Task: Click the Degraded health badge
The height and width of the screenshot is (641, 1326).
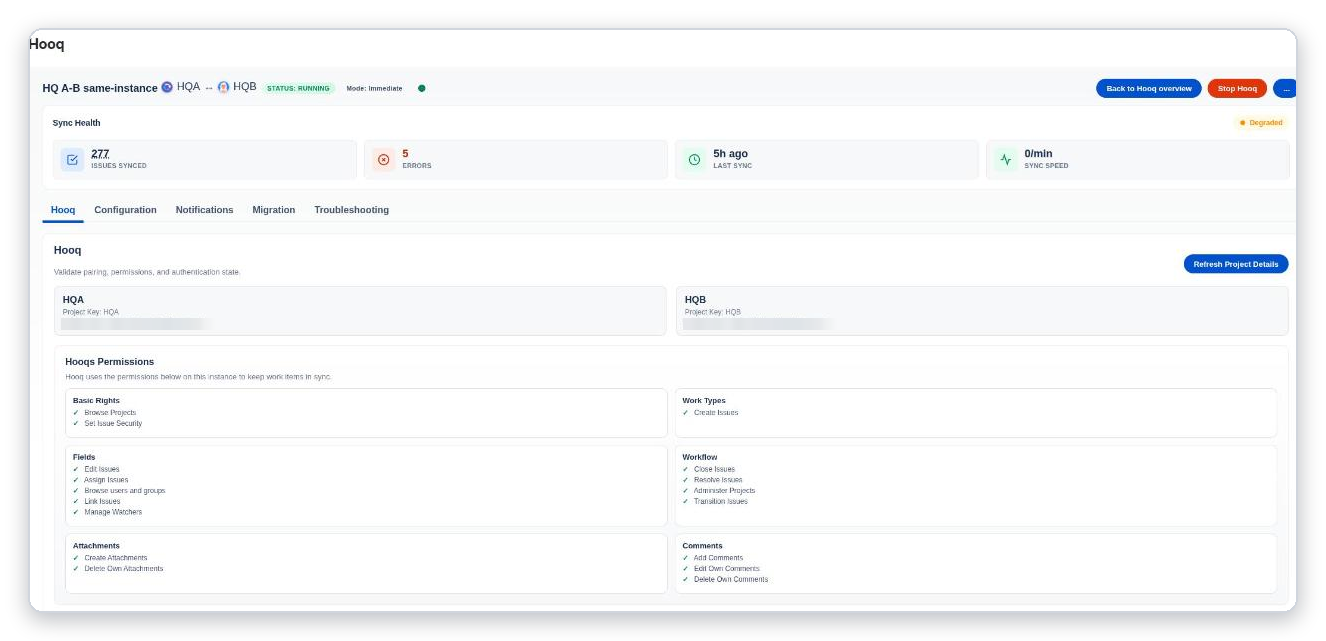Action: point(1261,123)
